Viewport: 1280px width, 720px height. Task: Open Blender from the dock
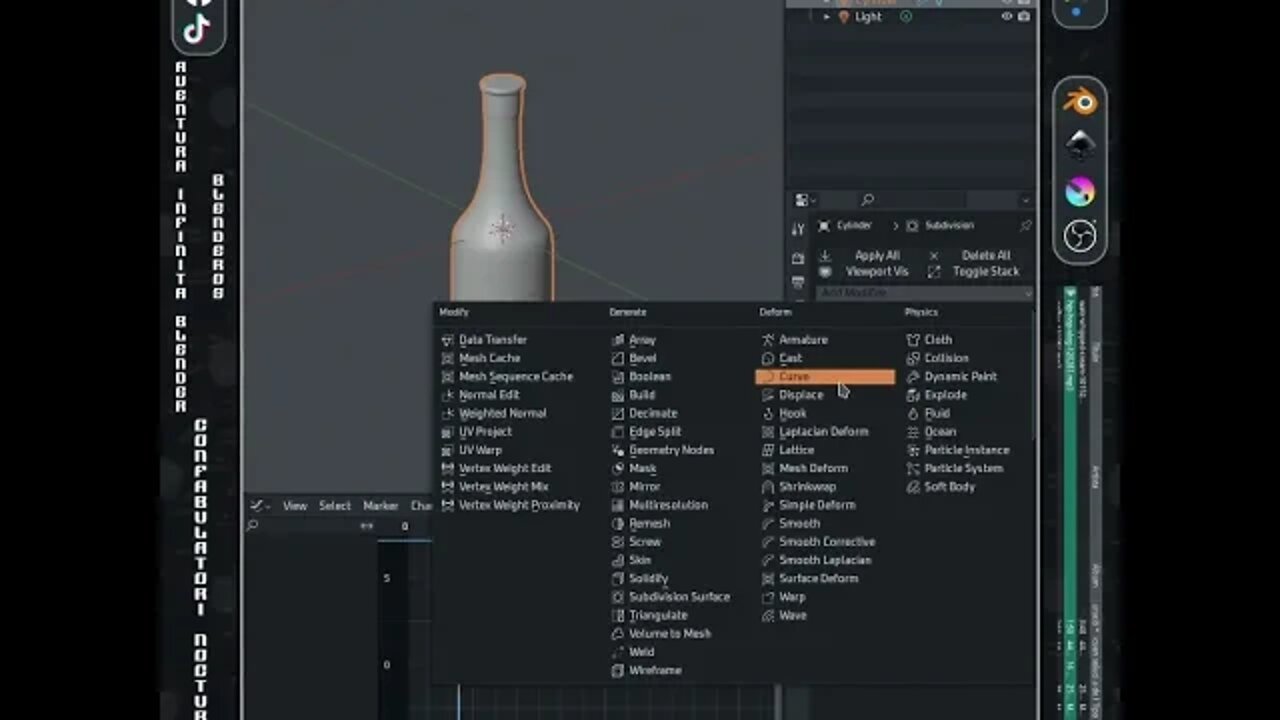(x=1080, y=102)
